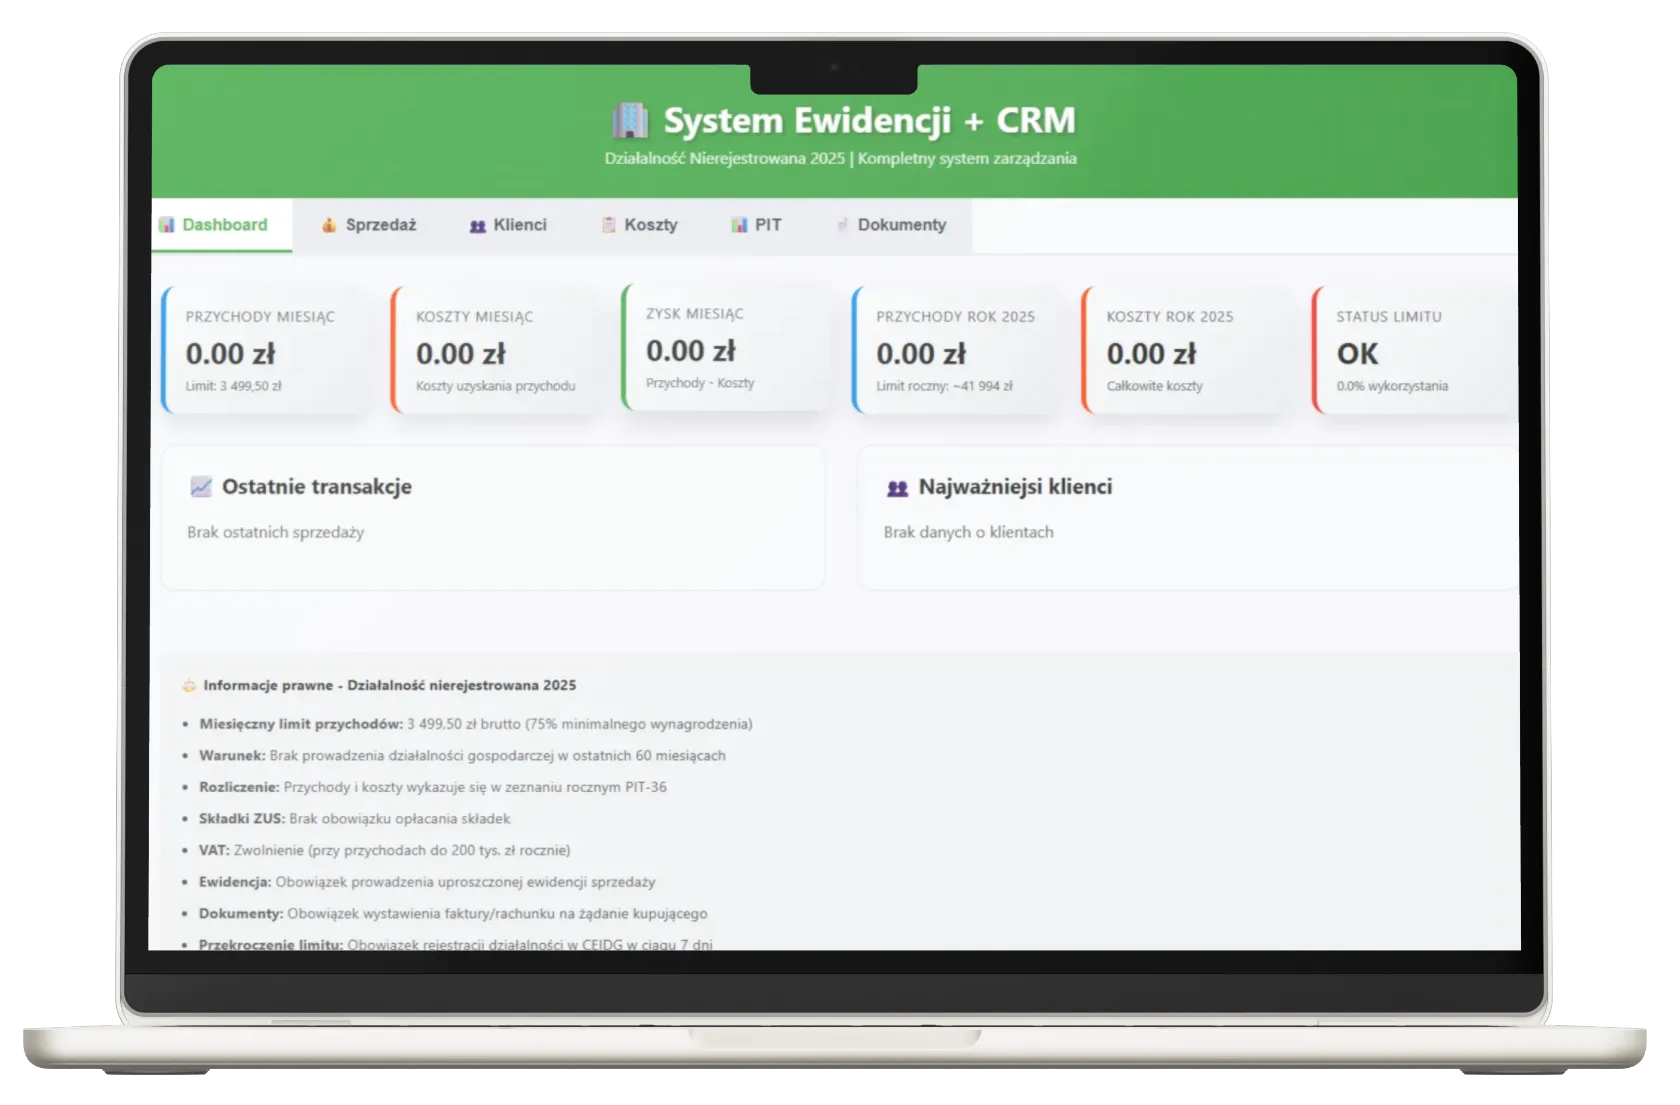This screenshot has height=1105, width=1680.
Task: Click the Dokumenty document icon
Action: 840,225
